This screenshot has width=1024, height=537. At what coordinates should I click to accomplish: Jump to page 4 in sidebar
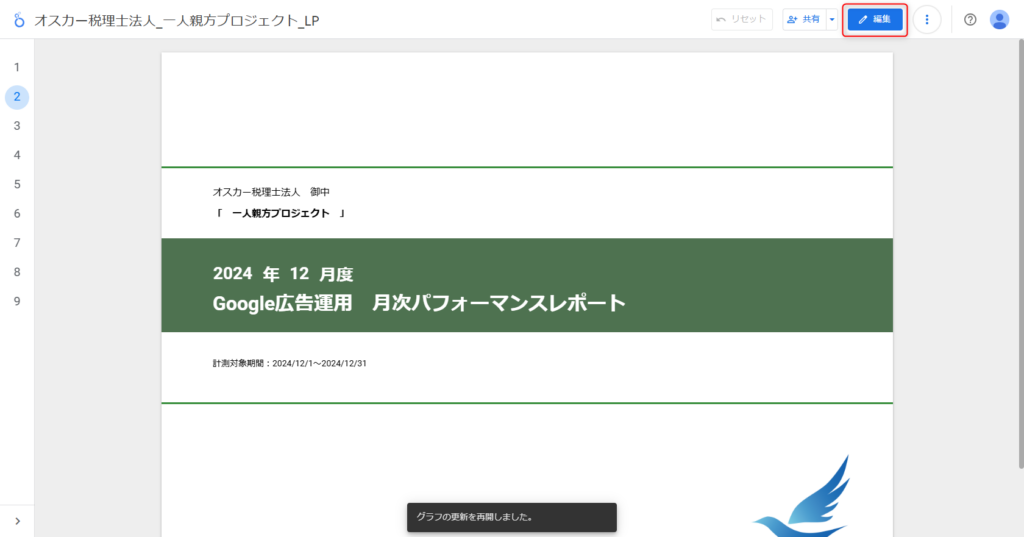[17, 155]
